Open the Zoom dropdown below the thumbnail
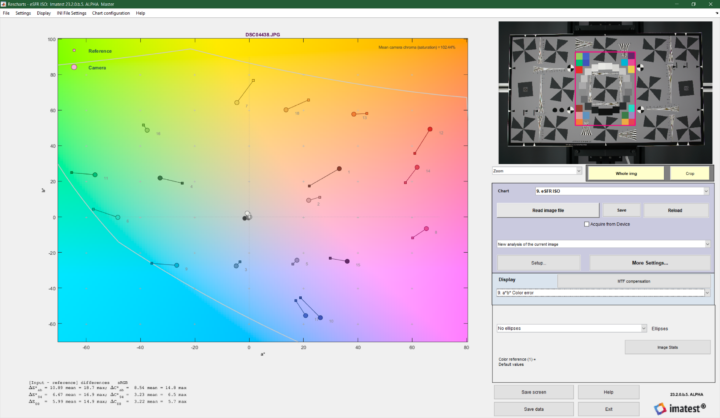Viewport: 720px width, 418px height. pyautogui.click(x=537, y=171)
